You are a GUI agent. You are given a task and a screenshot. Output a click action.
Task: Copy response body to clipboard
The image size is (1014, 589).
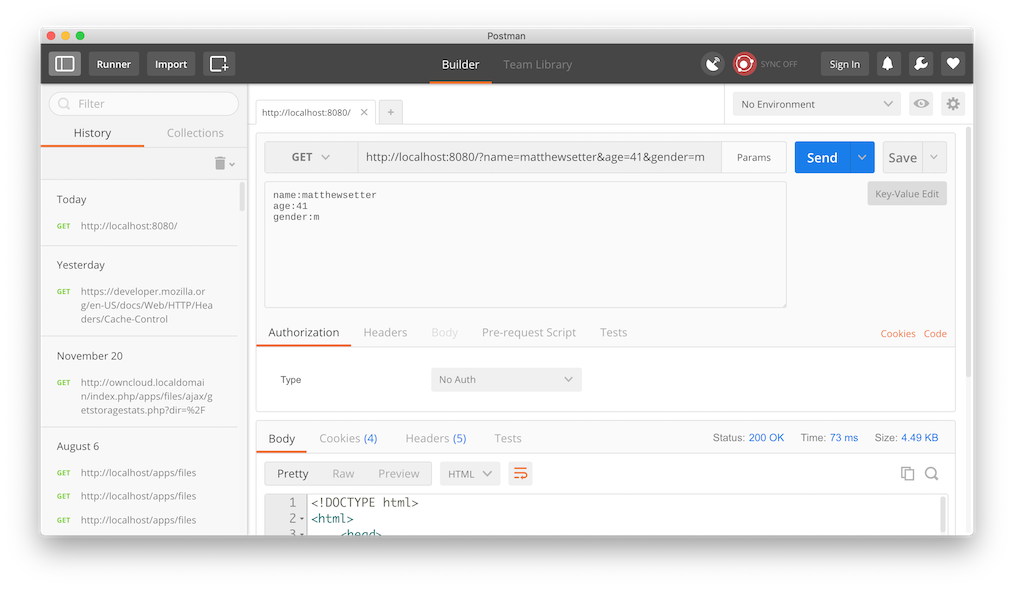pos(907,474)
